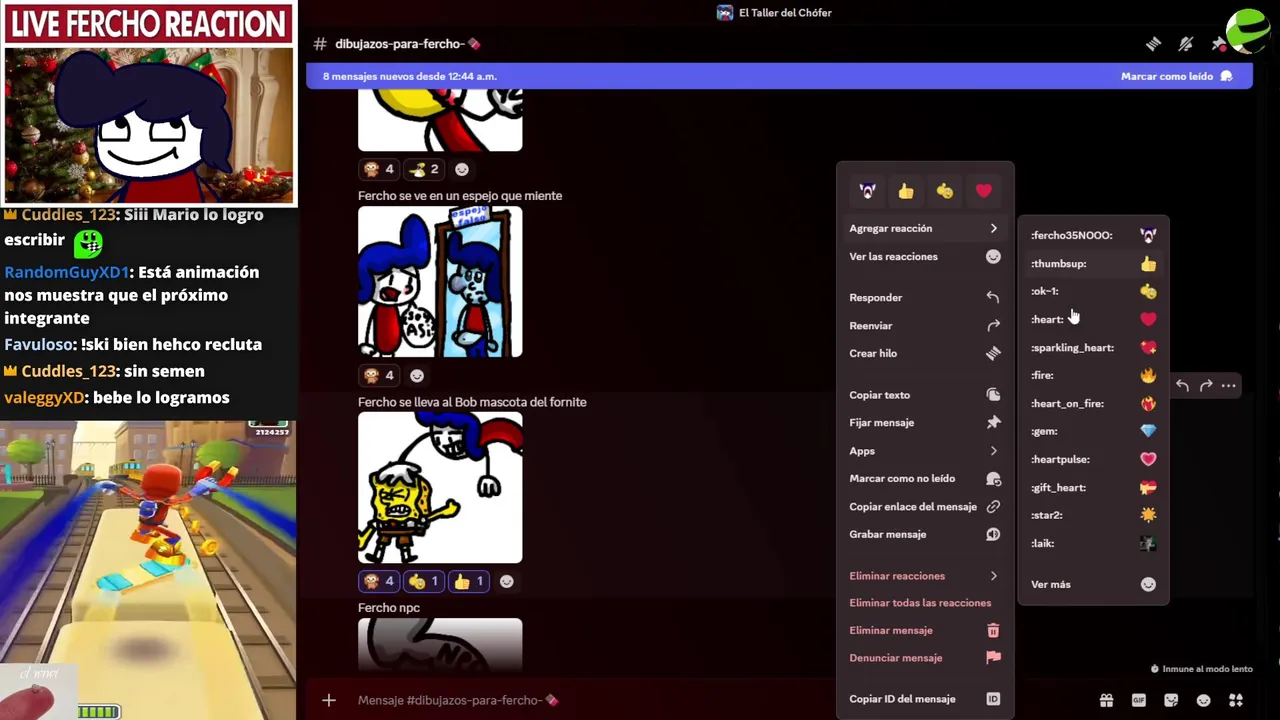Click the hashtag icon beside dibujazos-para-fercho
1280x720 pixels.
[320, 44]
